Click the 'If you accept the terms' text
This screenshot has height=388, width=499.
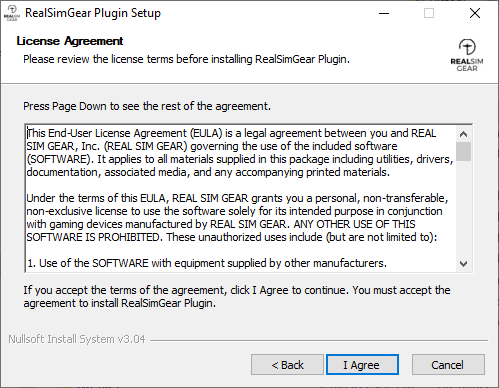point(237,296)
